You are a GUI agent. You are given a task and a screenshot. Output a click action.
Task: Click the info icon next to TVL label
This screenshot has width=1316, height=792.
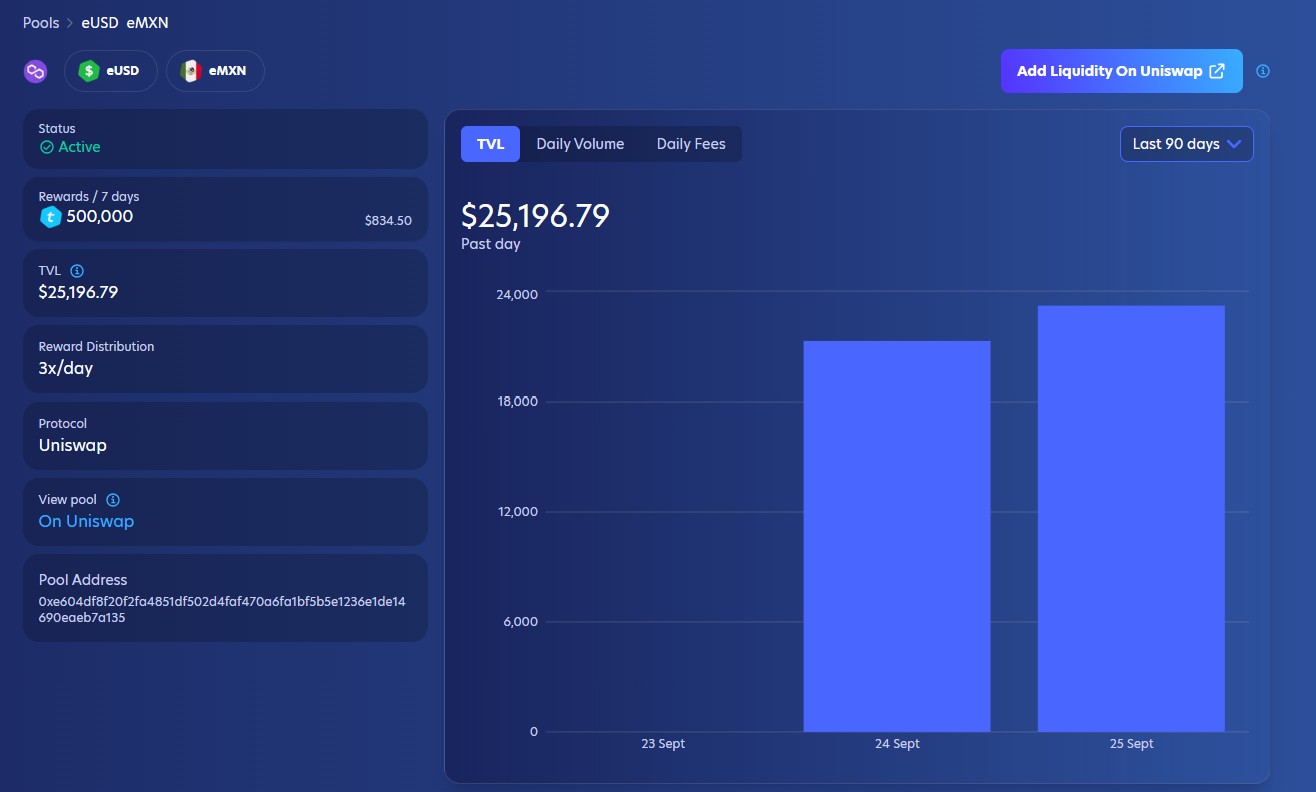[77, 270]
